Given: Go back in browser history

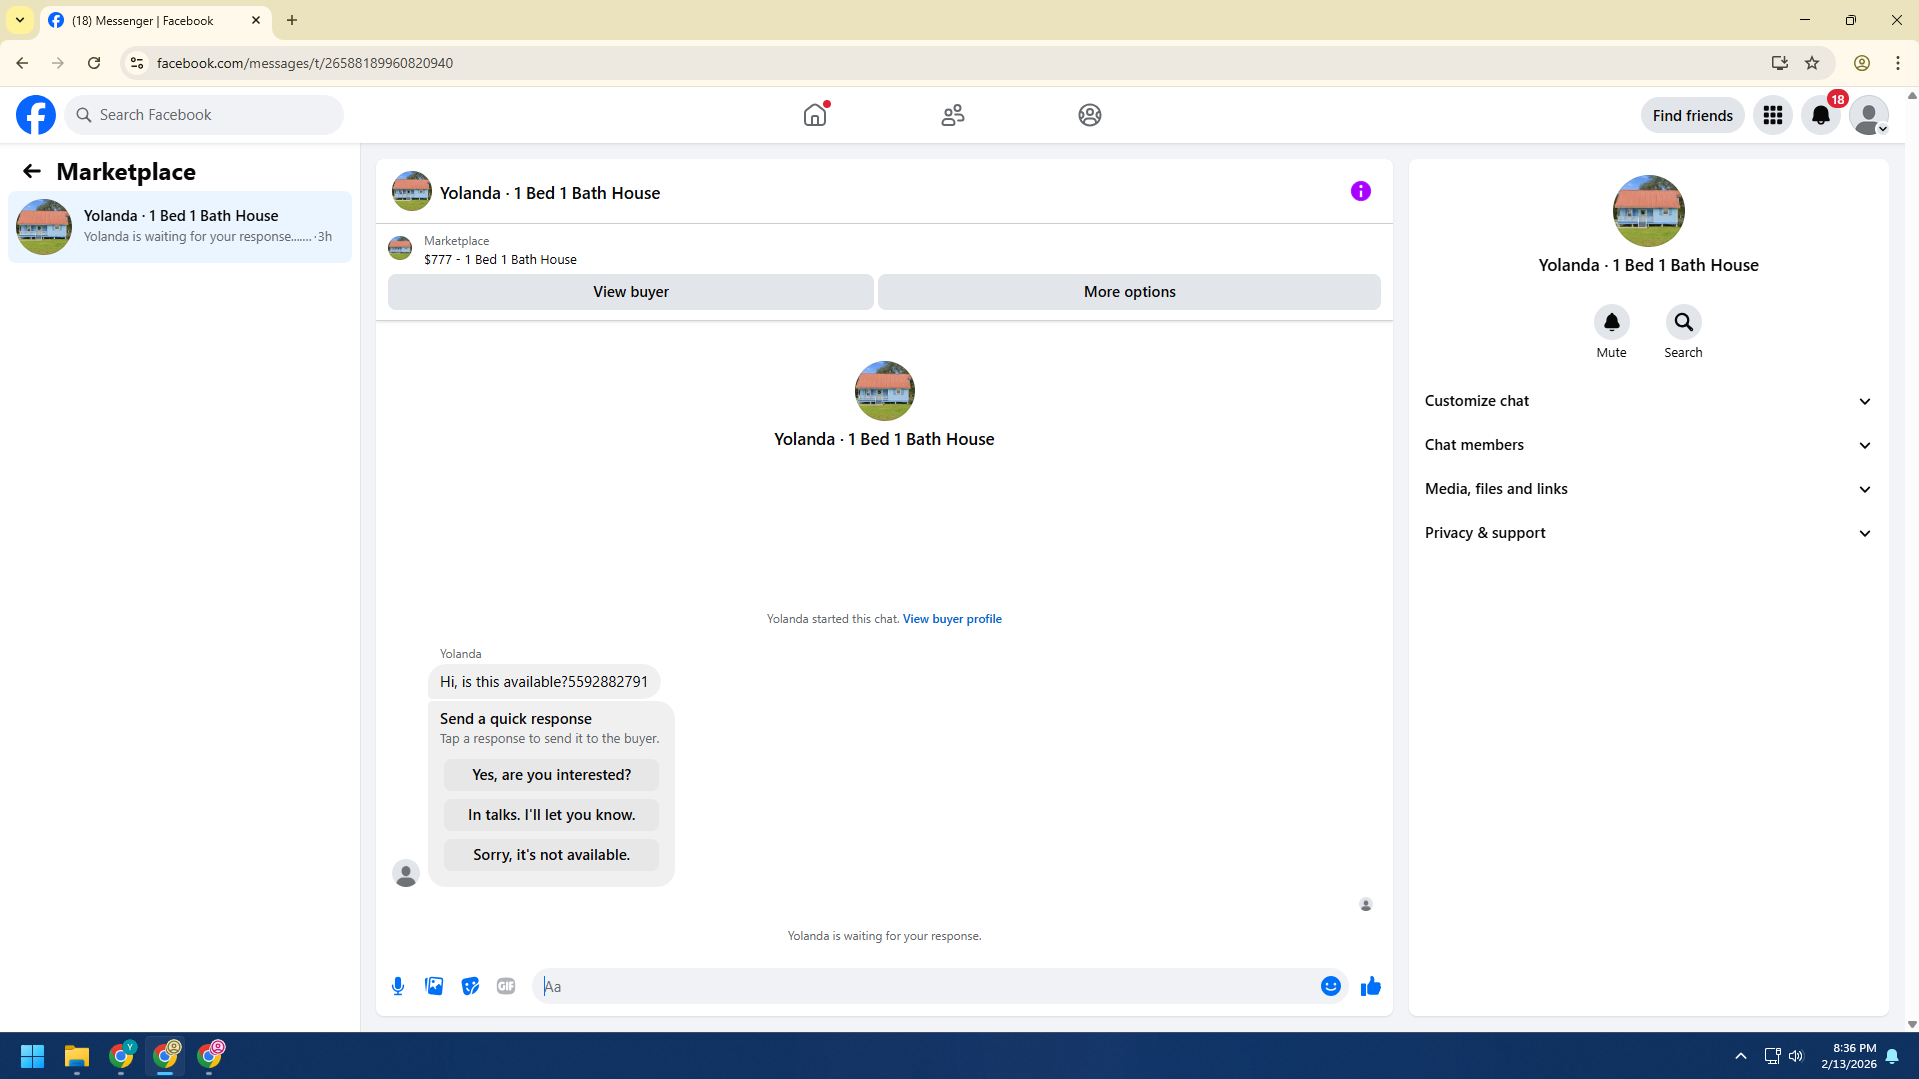Looking at the screenshot, I should [22, 63].
